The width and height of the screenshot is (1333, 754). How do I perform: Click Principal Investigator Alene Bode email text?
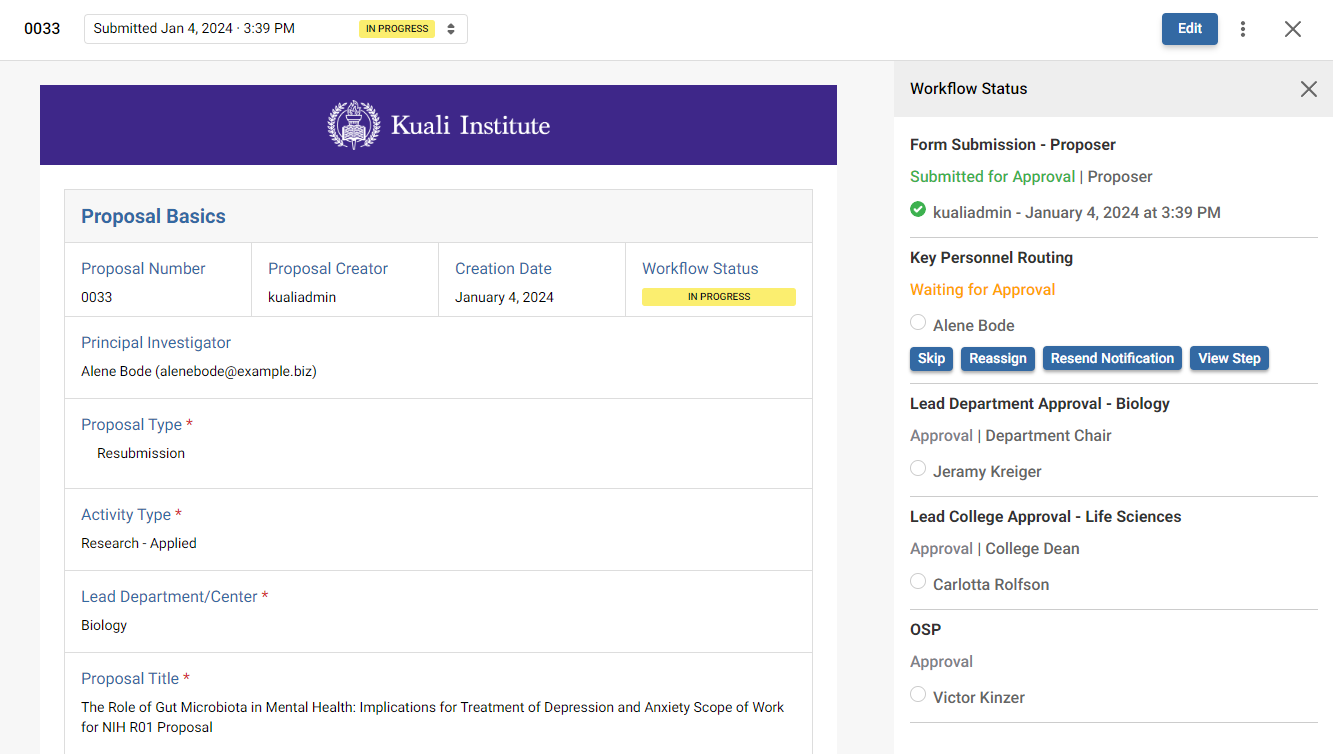pos(199,371)
